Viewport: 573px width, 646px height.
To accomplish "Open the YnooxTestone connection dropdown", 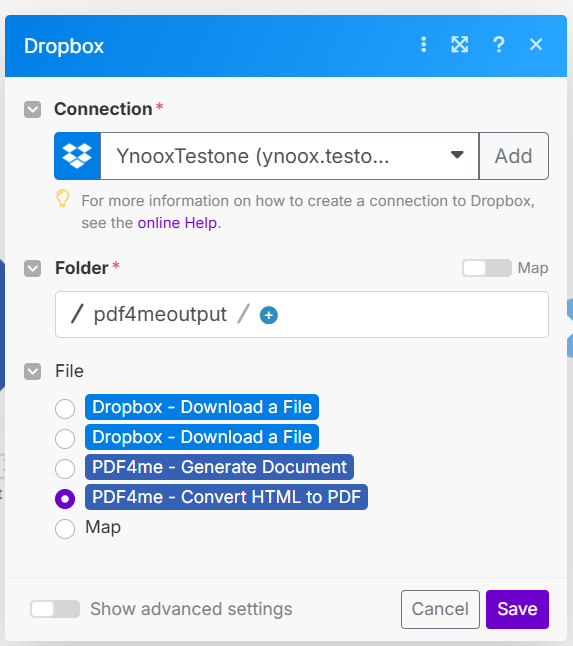I will coord(290,156).
